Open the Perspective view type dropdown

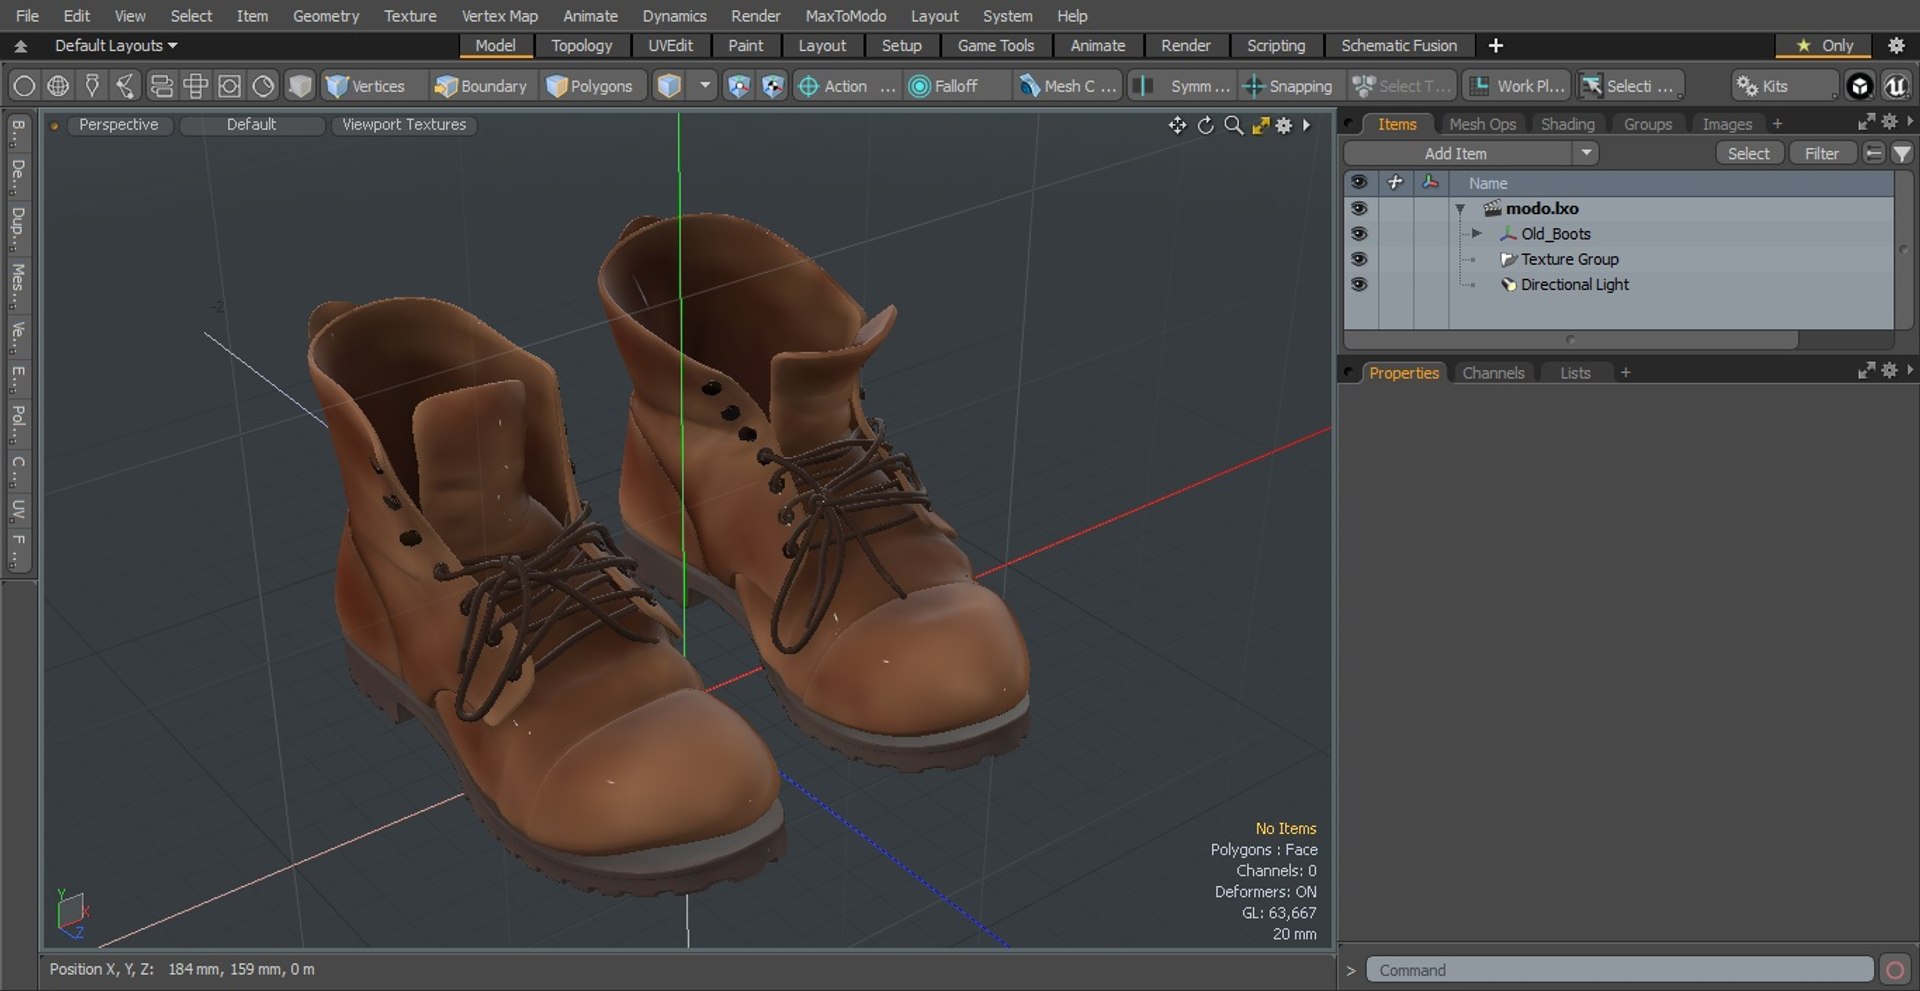119,125
